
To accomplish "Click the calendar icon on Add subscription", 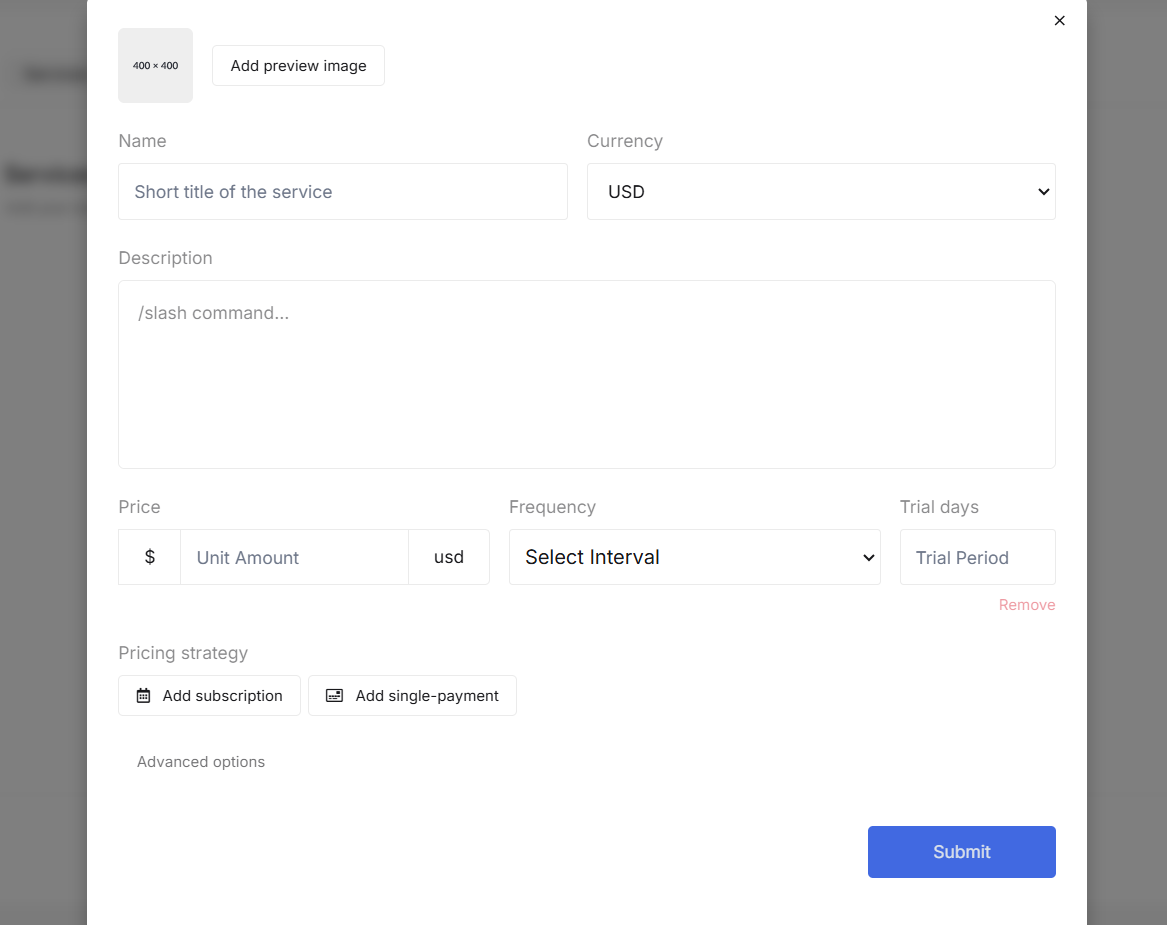I will coord(144,696).
